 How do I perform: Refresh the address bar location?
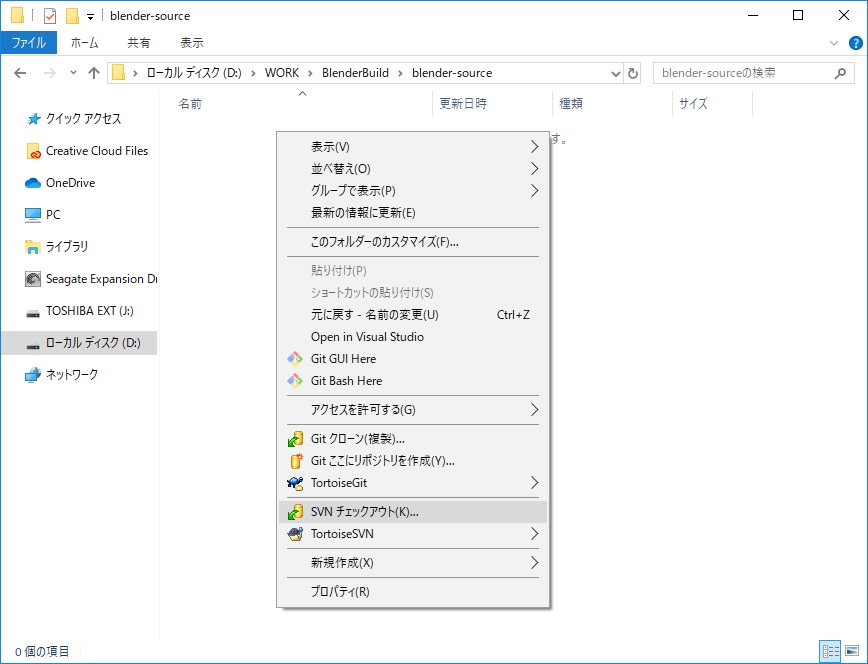click(632, 73)
